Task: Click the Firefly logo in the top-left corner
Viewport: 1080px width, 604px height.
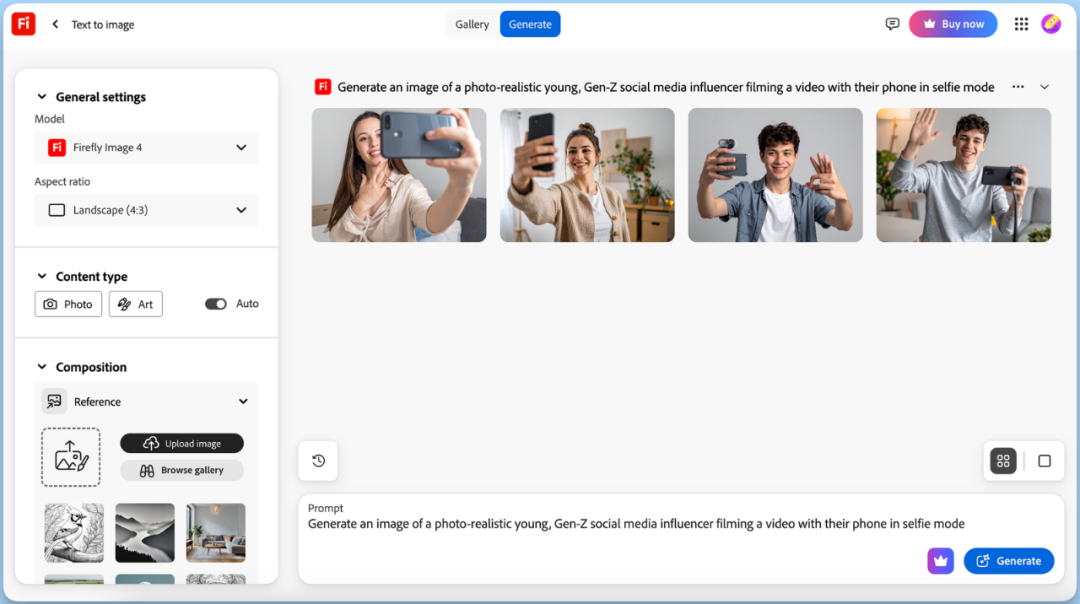Action: (x=23, y=24)
